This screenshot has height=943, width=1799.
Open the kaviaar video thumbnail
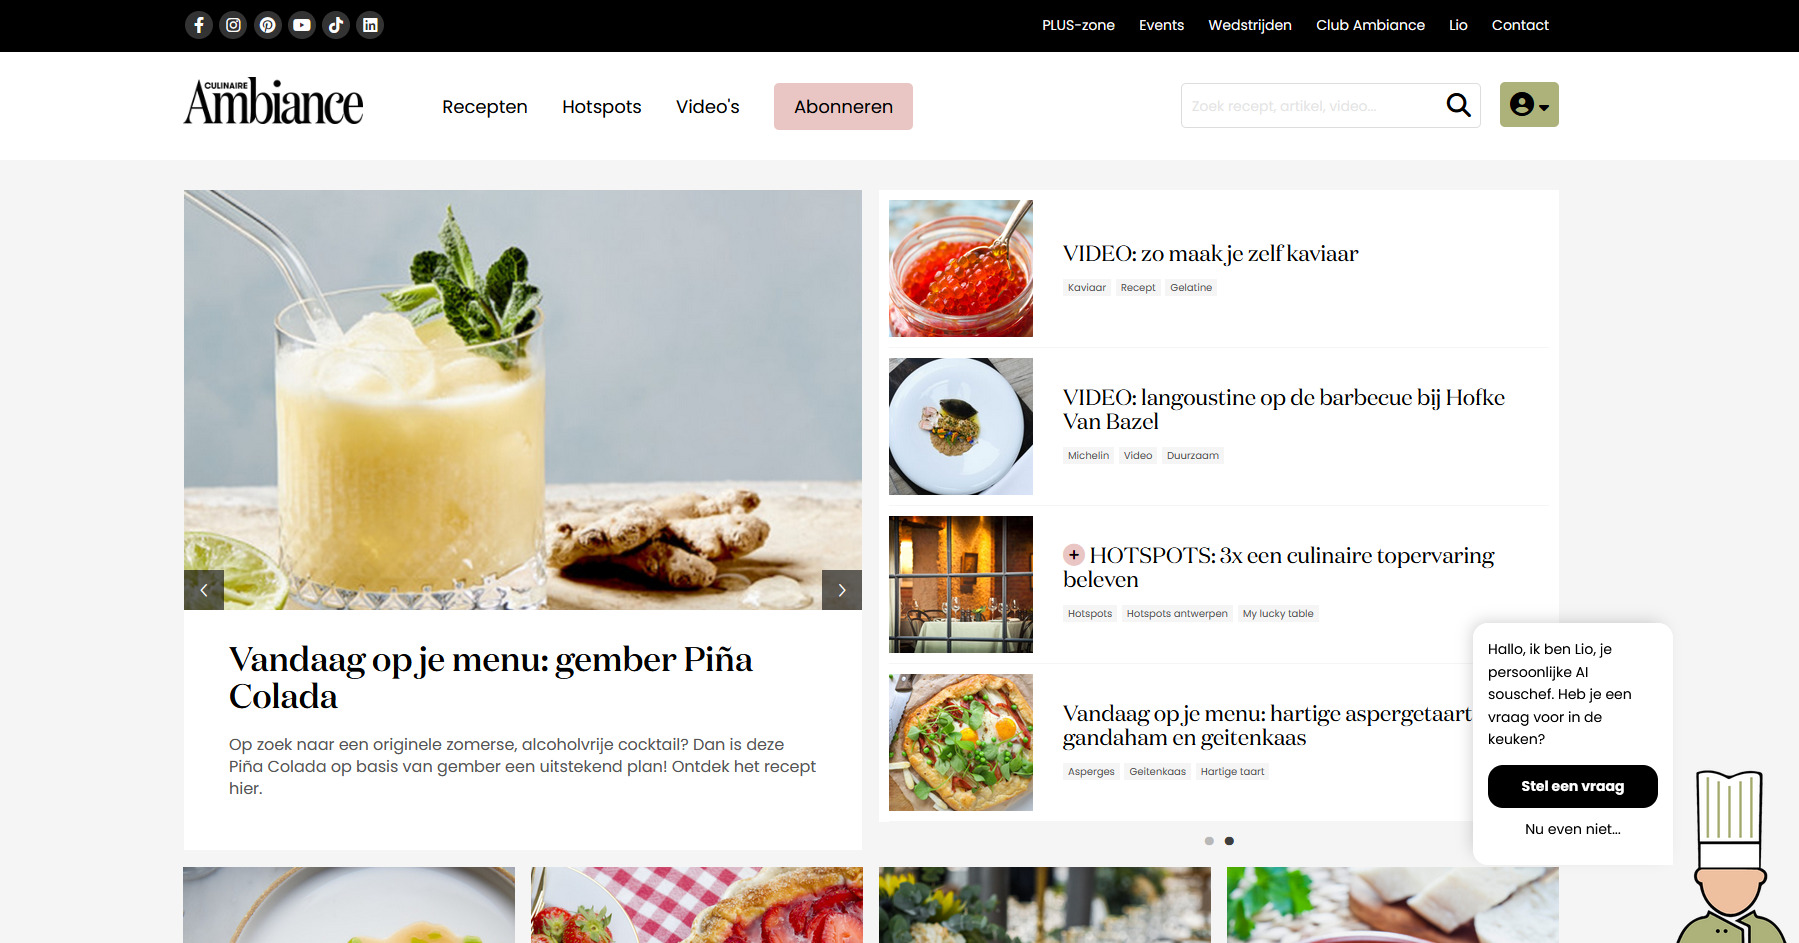pyautogui.click(x=961, y=268)
